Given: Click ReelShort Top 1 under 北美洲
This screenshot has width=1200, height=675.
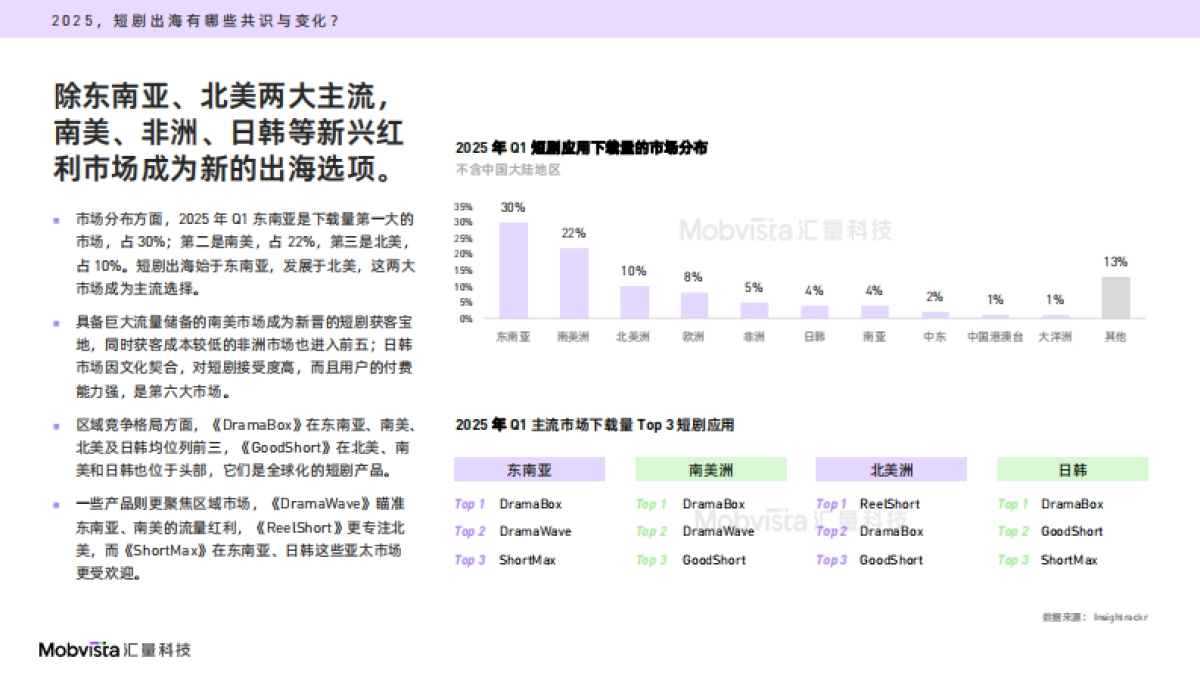Looking at the screenshot, I should click(x=889, y=504).
